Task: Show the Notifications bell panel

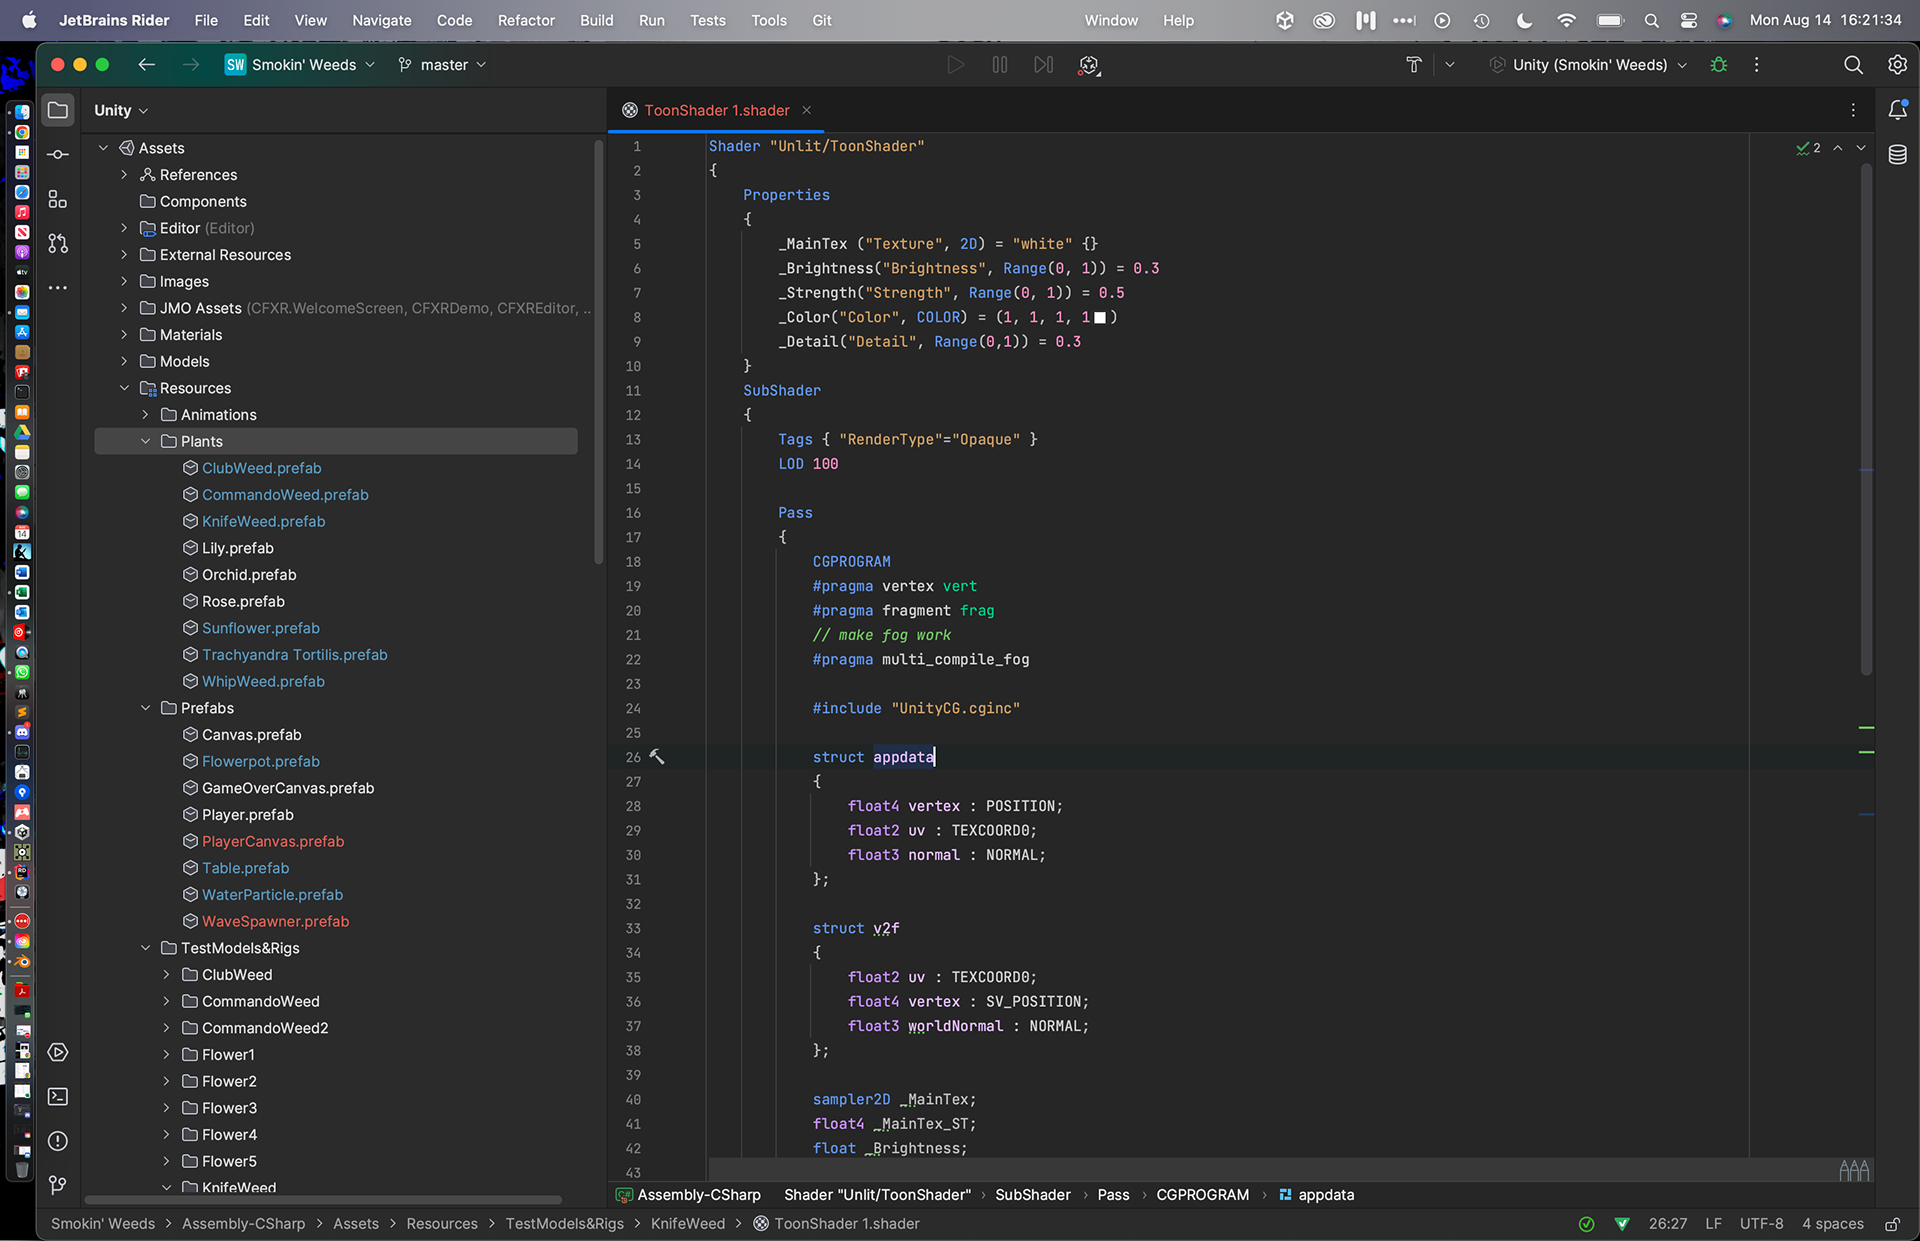Action: (1897, 110)
